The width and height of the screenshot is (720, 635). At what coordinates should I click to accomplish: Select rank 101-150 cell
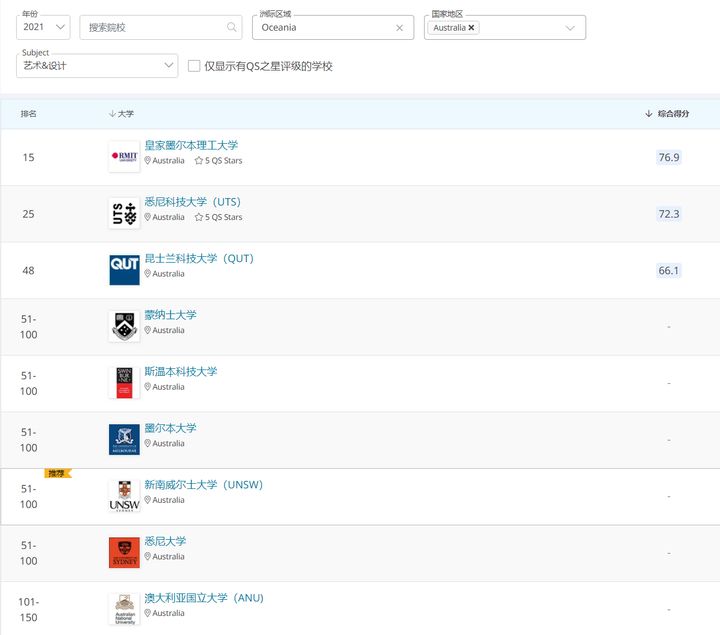28,610
